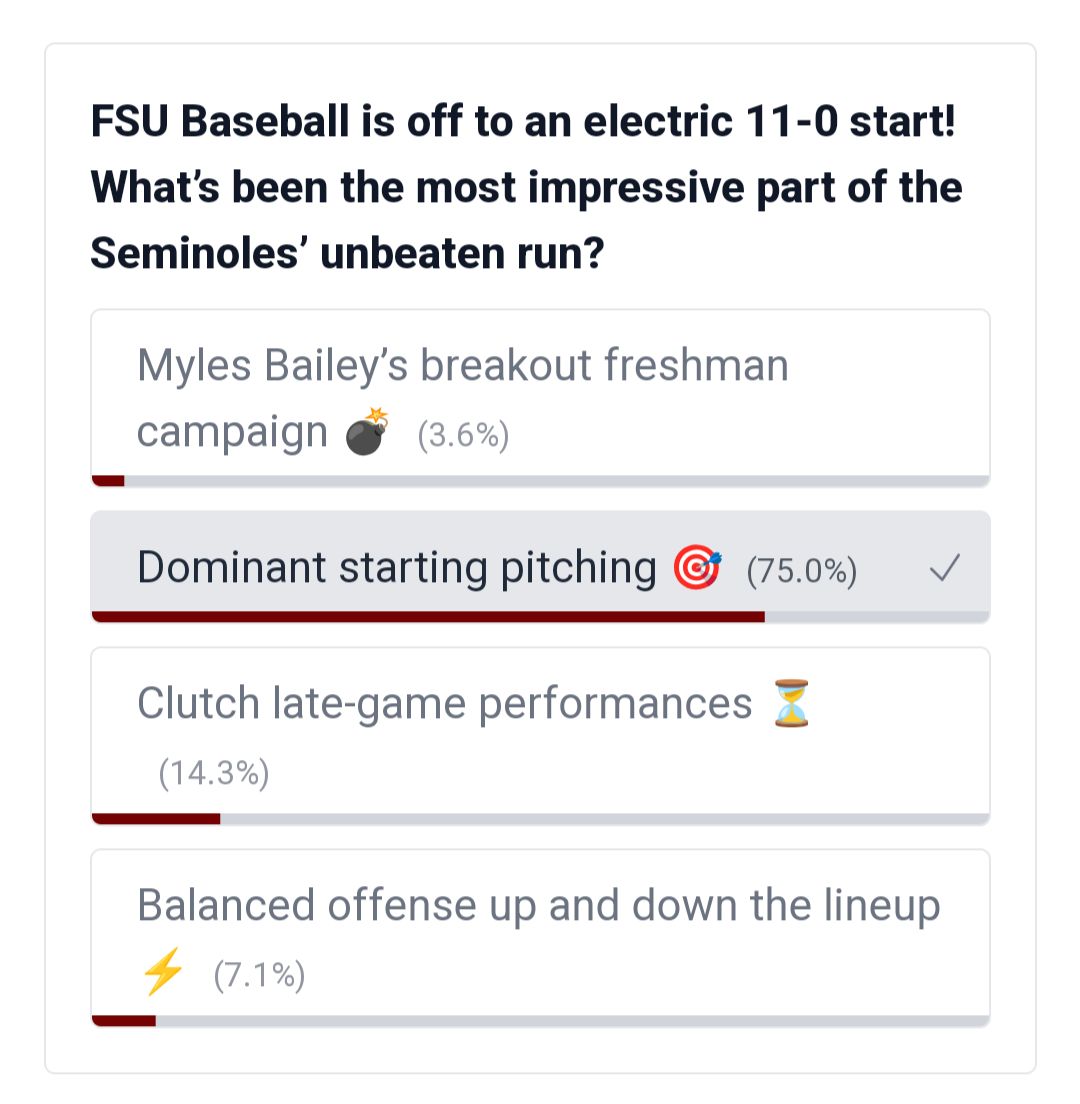Viewport: 1080px width, 1104px height.
Task: Click the 14.3% vote percentage
Action: click(213, 774)
